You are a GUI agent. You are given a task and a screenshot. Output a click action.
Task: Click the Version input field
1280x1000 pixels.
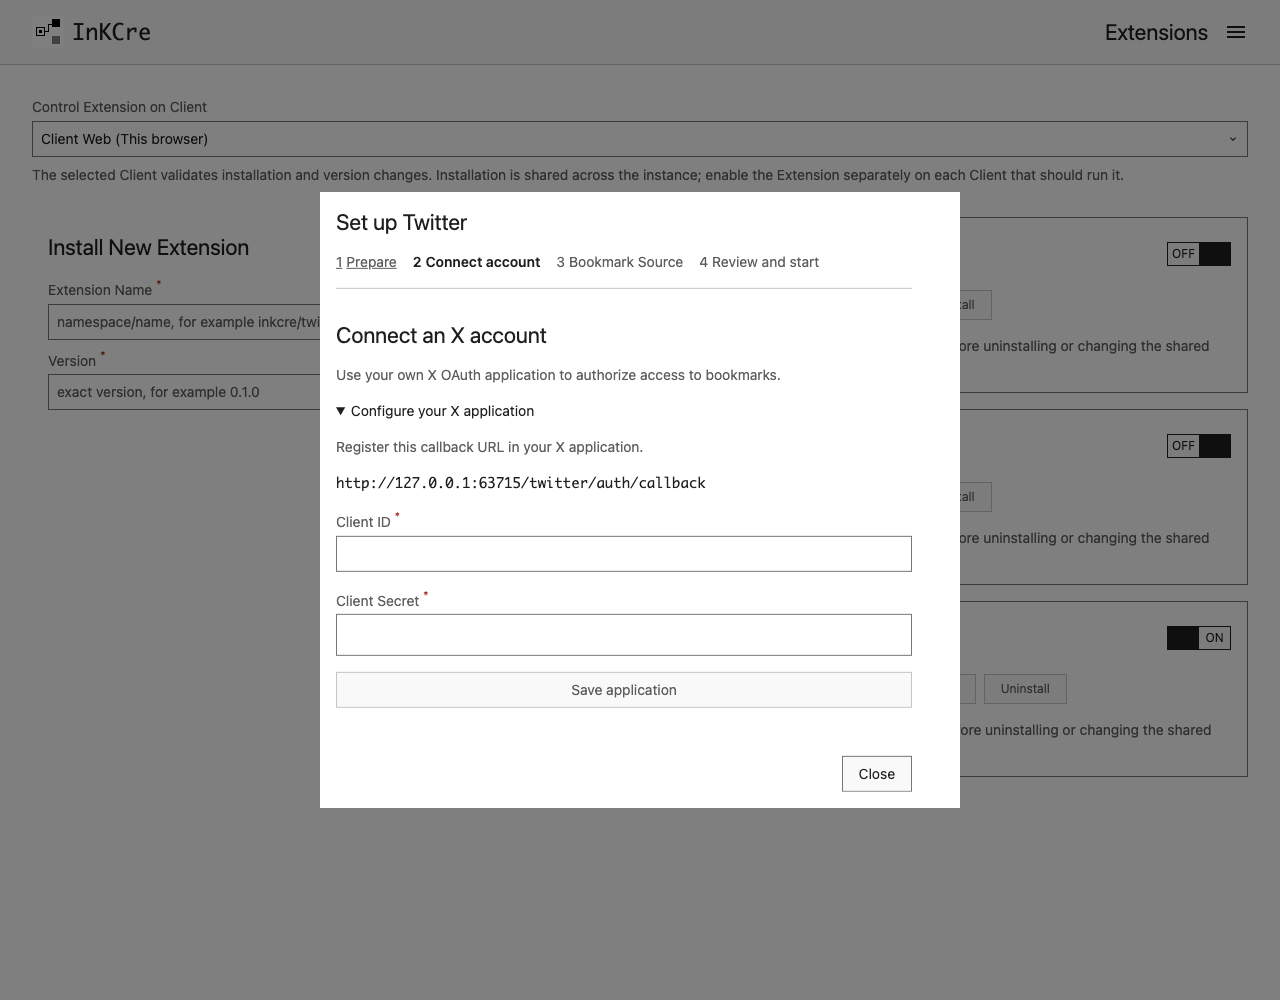click(184, 392)
